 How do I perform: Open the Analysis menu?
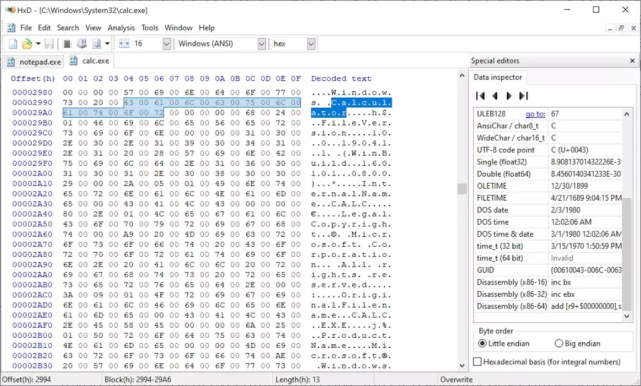coord(121,28)
